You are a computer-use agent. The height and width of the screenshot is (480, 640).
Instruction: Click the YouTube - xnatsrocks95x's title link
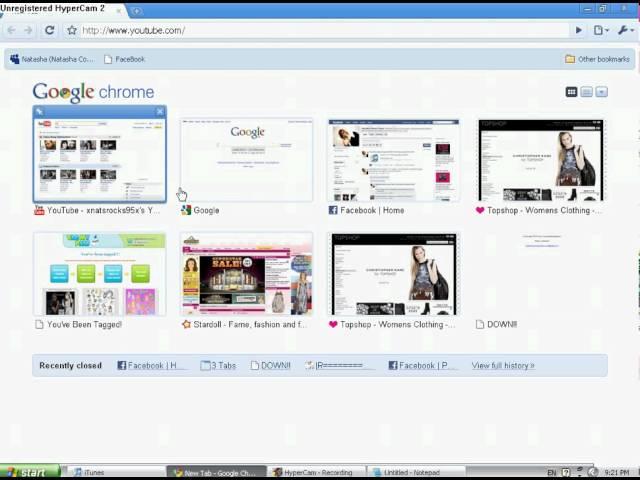103,210
